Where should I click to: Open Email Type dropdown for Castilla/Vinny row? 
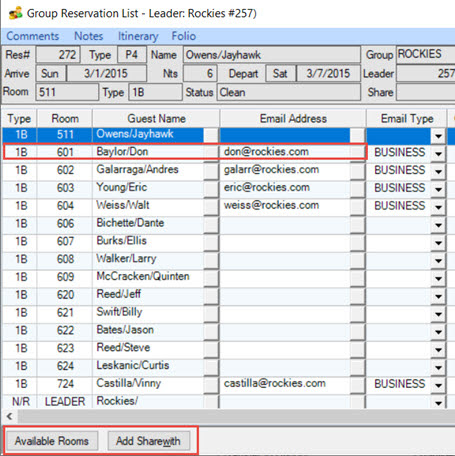click(438, 385)
